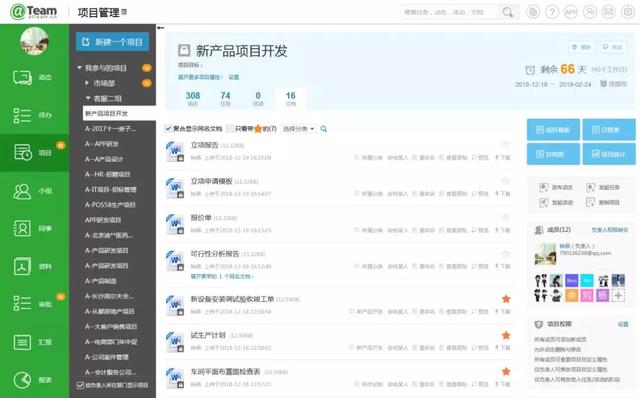
Task: Switch to the tab showing 0
Action: coord(258,99)
